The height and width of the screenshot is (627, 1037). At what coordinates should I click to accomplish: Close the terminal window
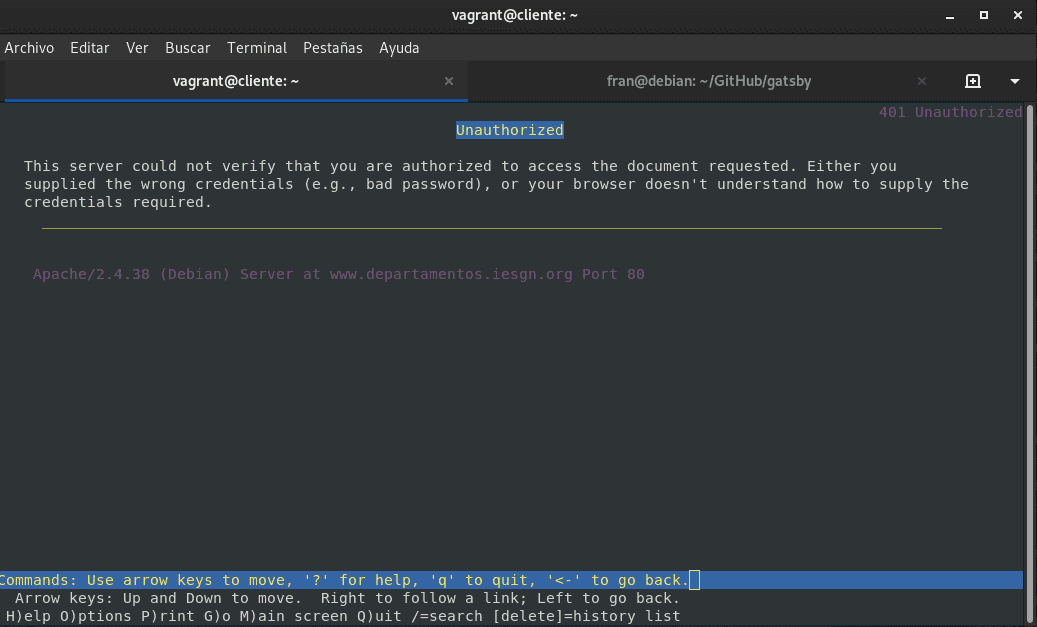point(1016,15)
